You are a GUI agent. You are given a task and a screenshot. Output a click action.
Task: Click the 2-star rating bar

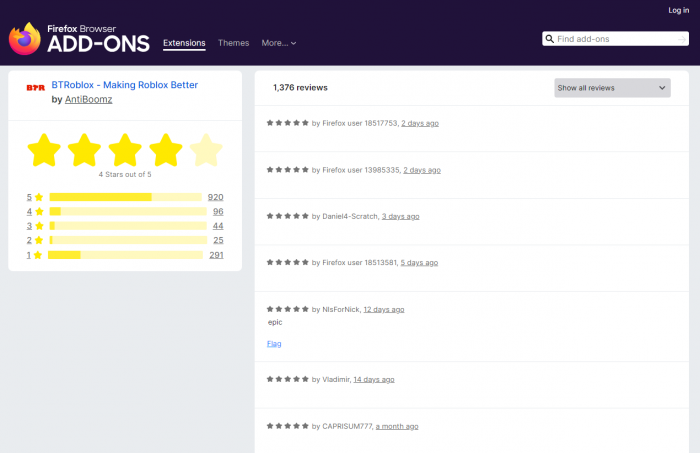point(128,240)
